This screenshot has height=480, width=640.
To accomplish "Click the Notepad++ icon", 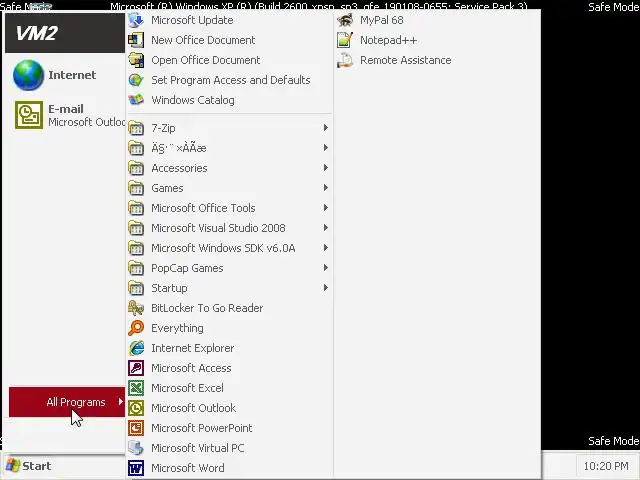I will tap(345, 40).
